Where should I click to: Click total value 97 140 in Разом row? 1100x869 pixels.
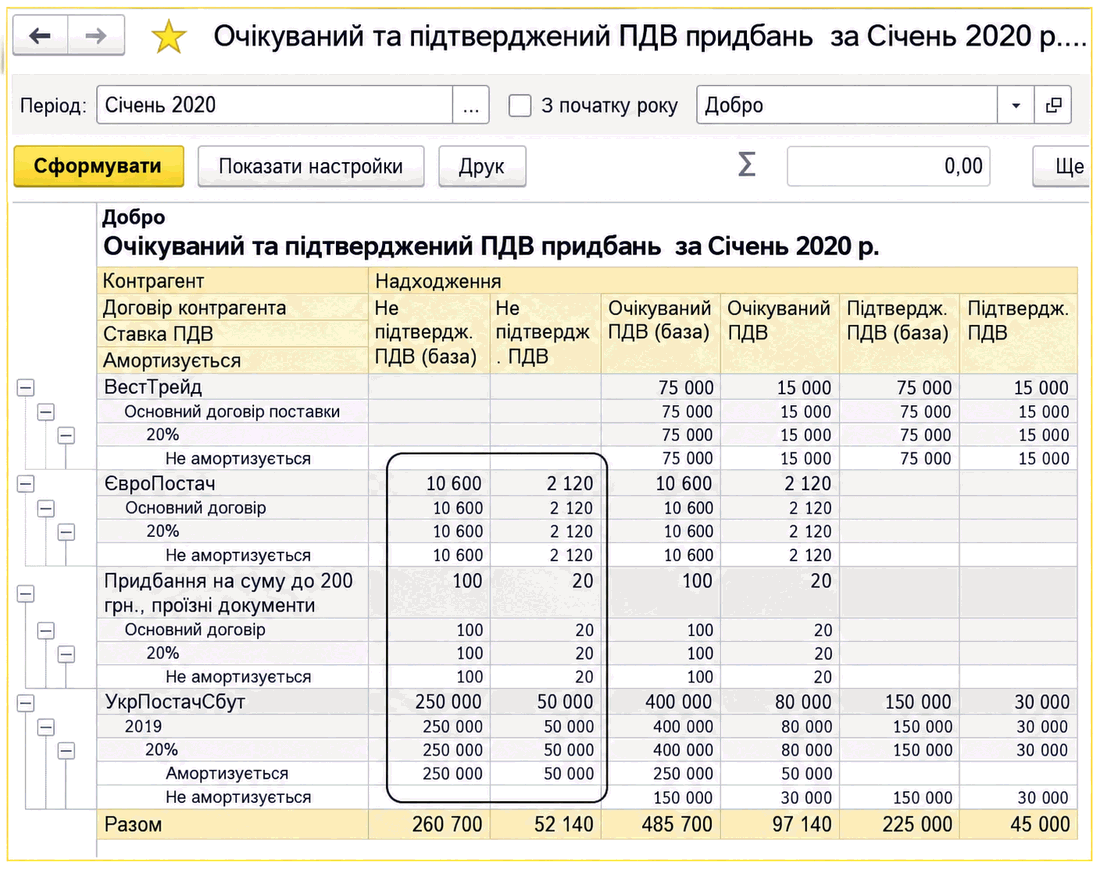(802, 824)
